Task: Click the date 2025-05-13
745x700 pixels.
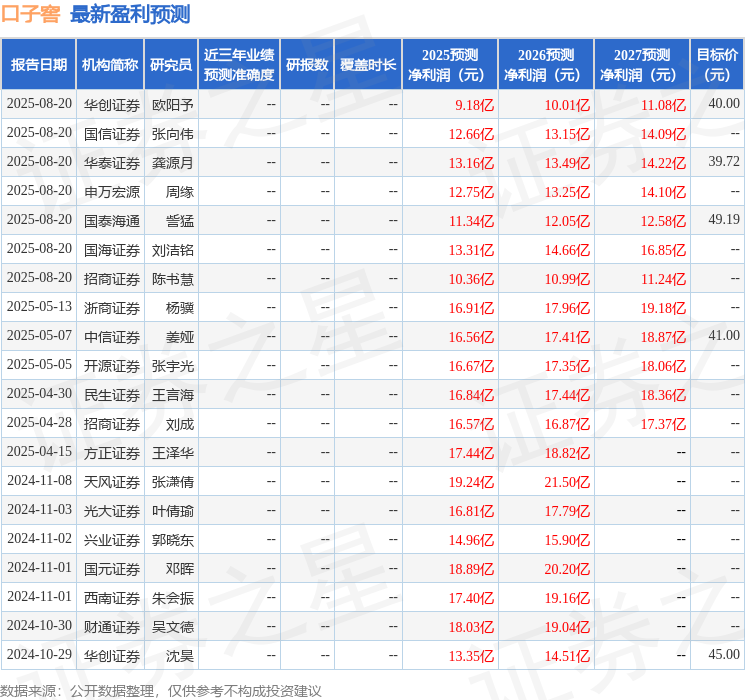Action: pyautogui.click(x=39, y=307)
